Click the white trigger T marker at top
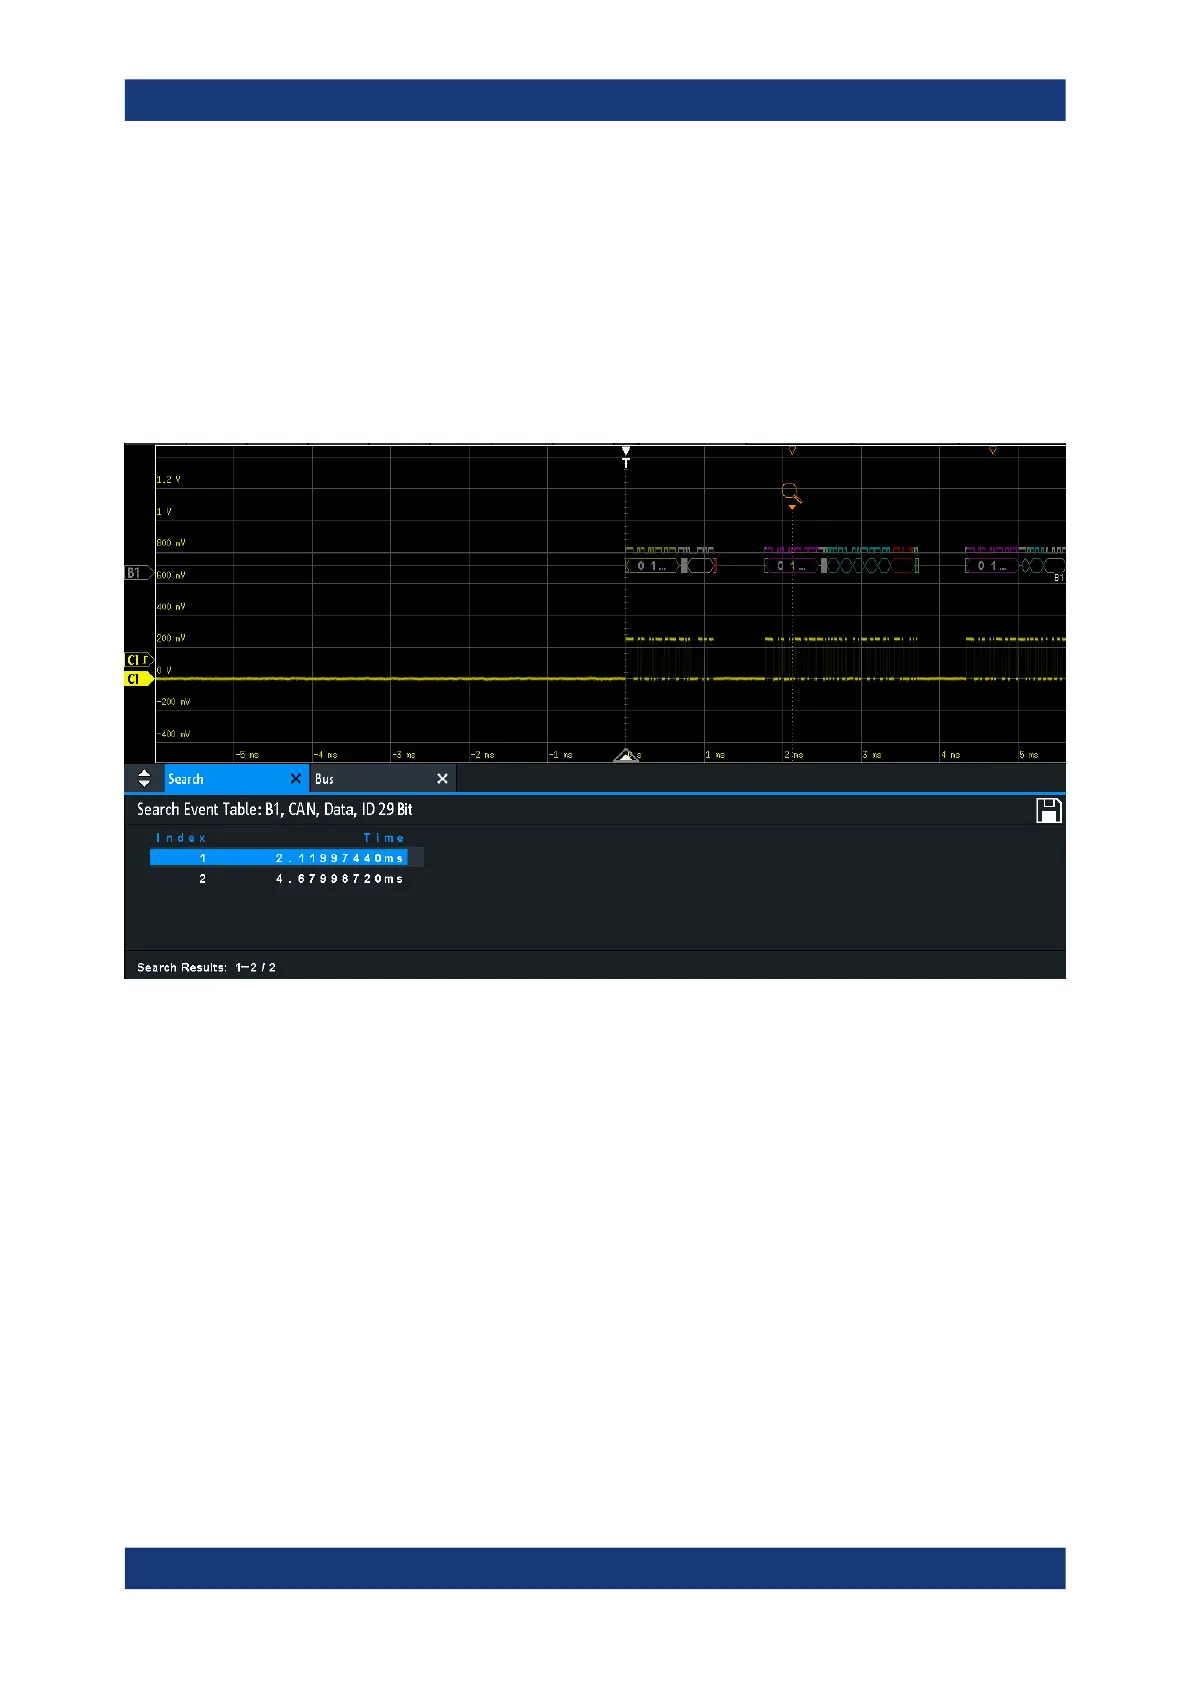 point(626,457)
